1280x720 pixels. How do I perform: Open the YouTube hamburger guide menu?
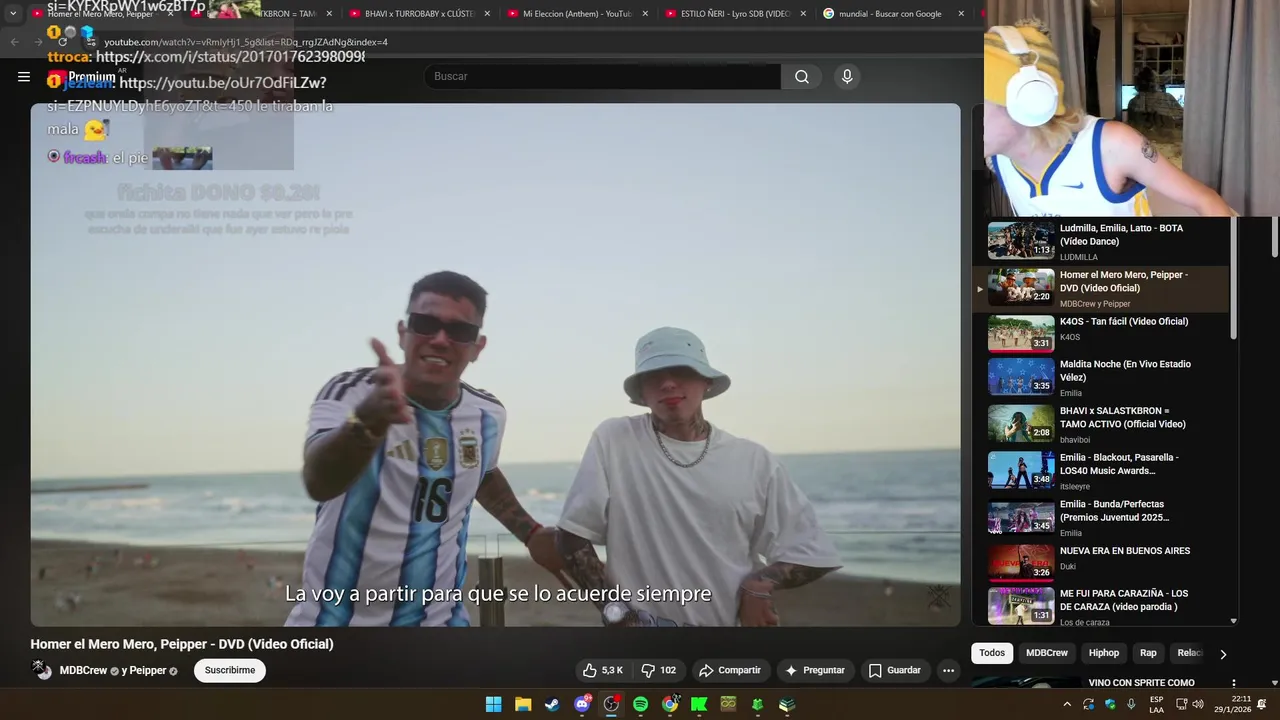[24, 76]
